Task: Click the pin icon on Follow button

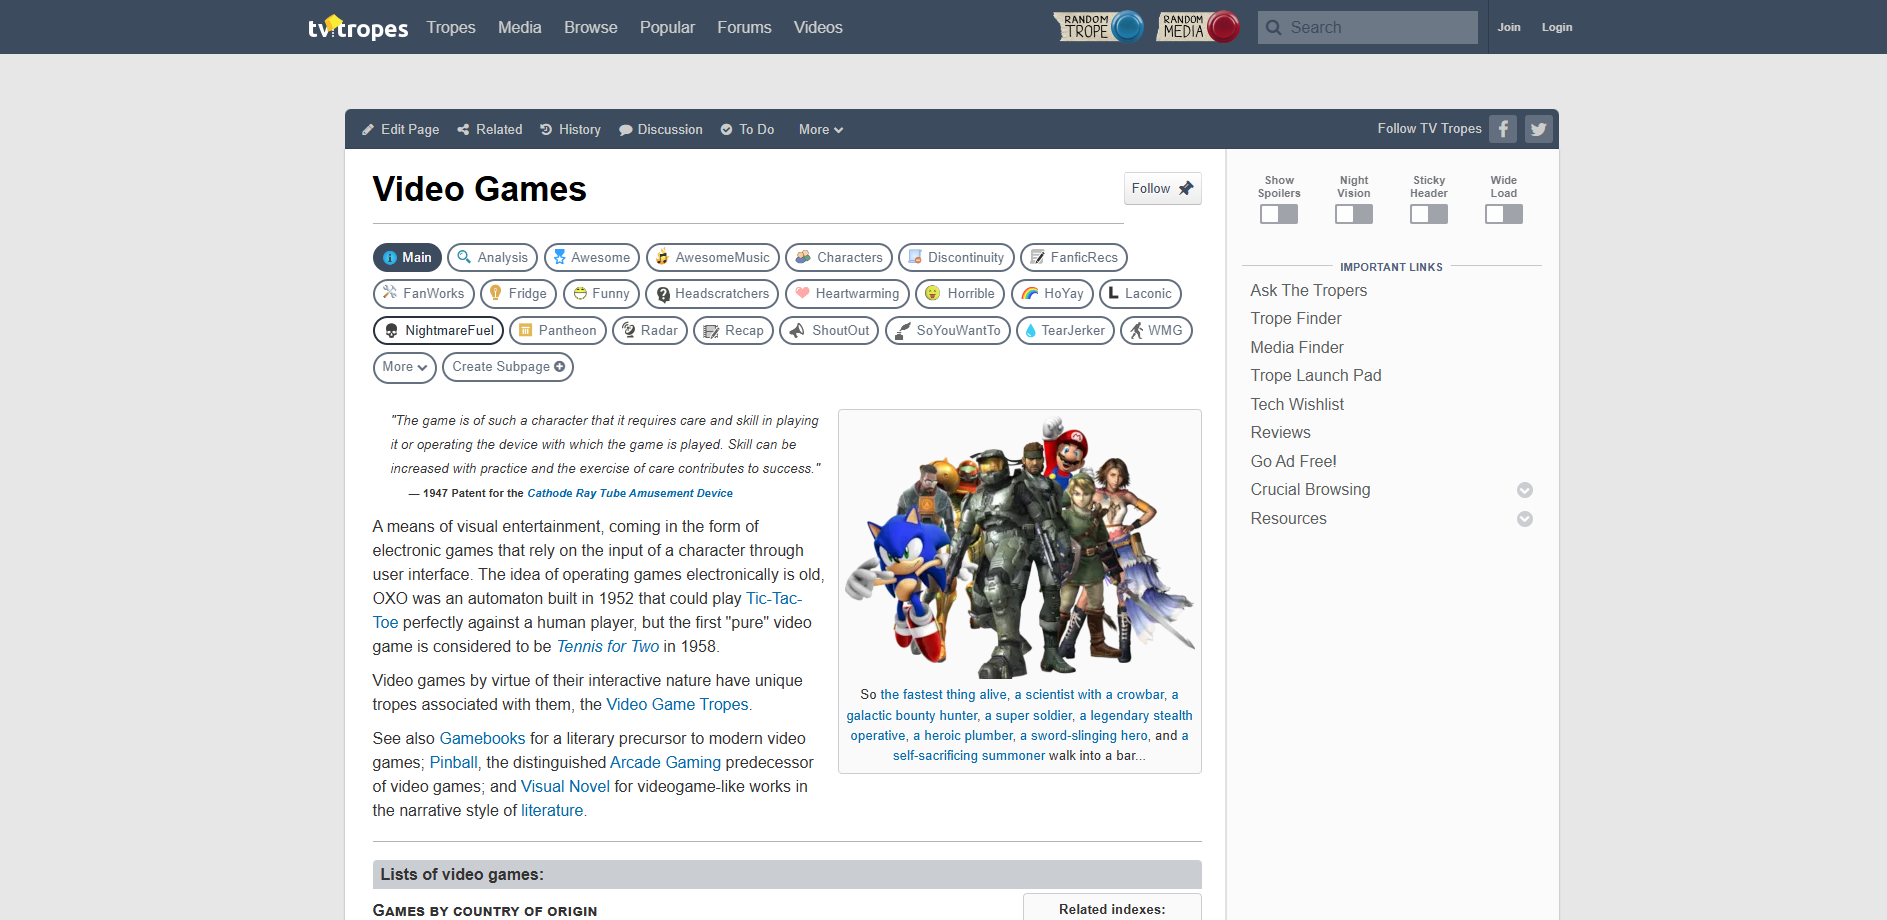Action: click(1186, 188)
